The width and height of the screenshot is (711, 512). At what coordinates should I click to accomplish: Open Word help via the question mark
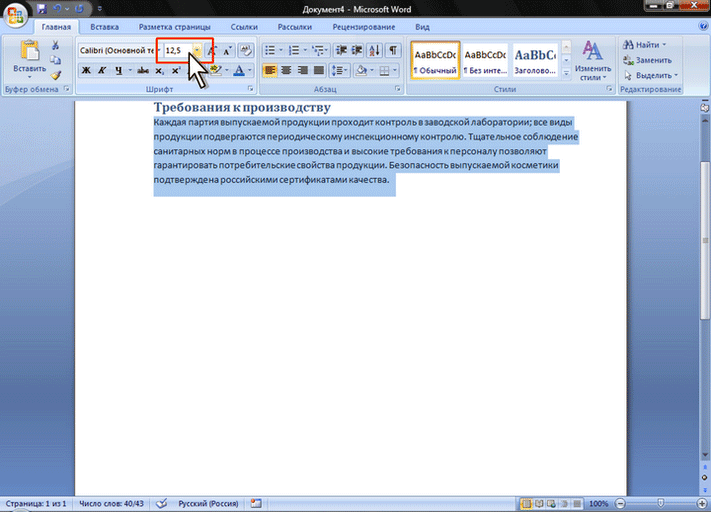(x=703, y=26)
